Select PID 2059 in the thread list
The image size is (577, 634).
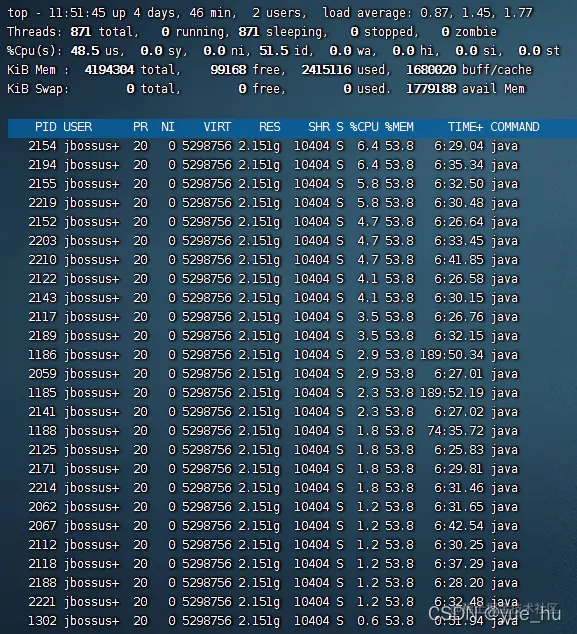click(42, 374)
